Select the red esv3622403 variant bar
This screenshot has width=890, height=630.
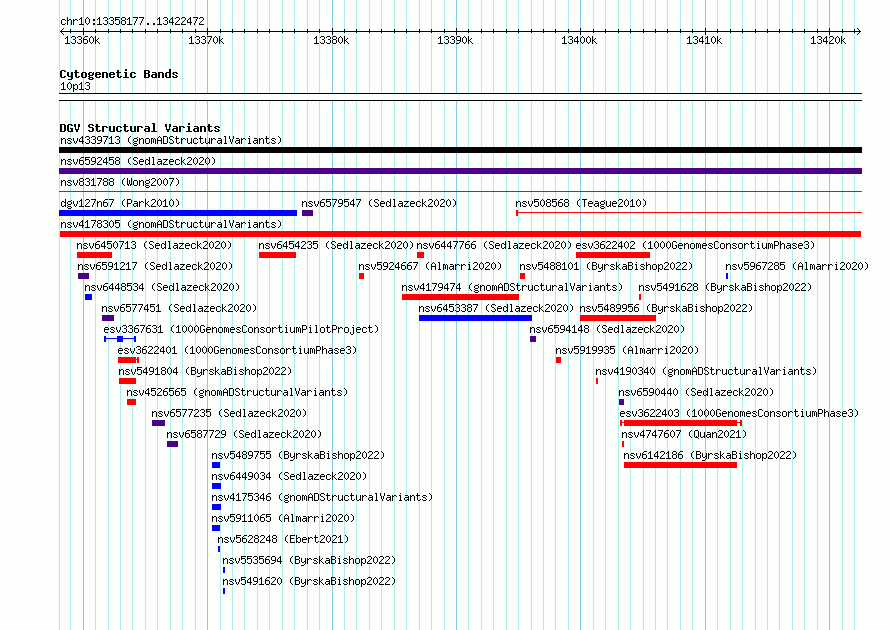click(681, 423)
